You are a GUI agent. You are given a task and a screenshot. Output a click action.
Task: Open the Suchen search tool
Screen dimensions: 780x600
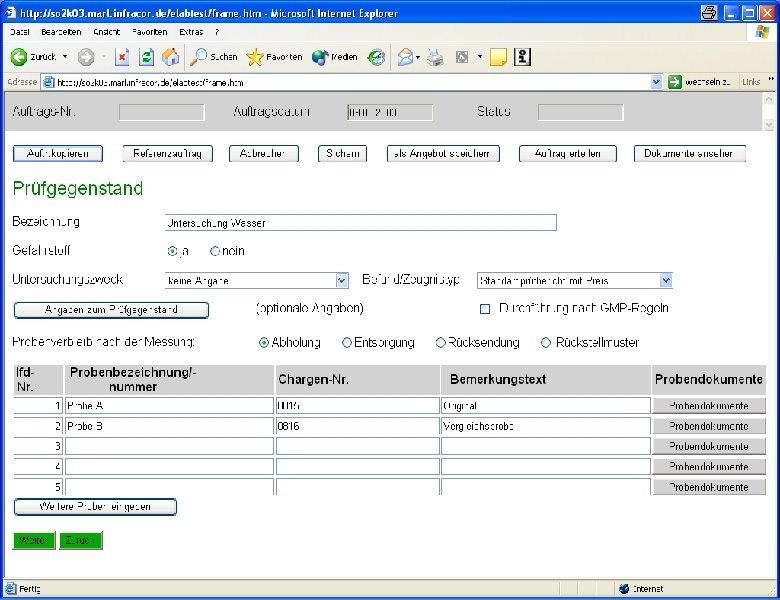click(214, 57)
